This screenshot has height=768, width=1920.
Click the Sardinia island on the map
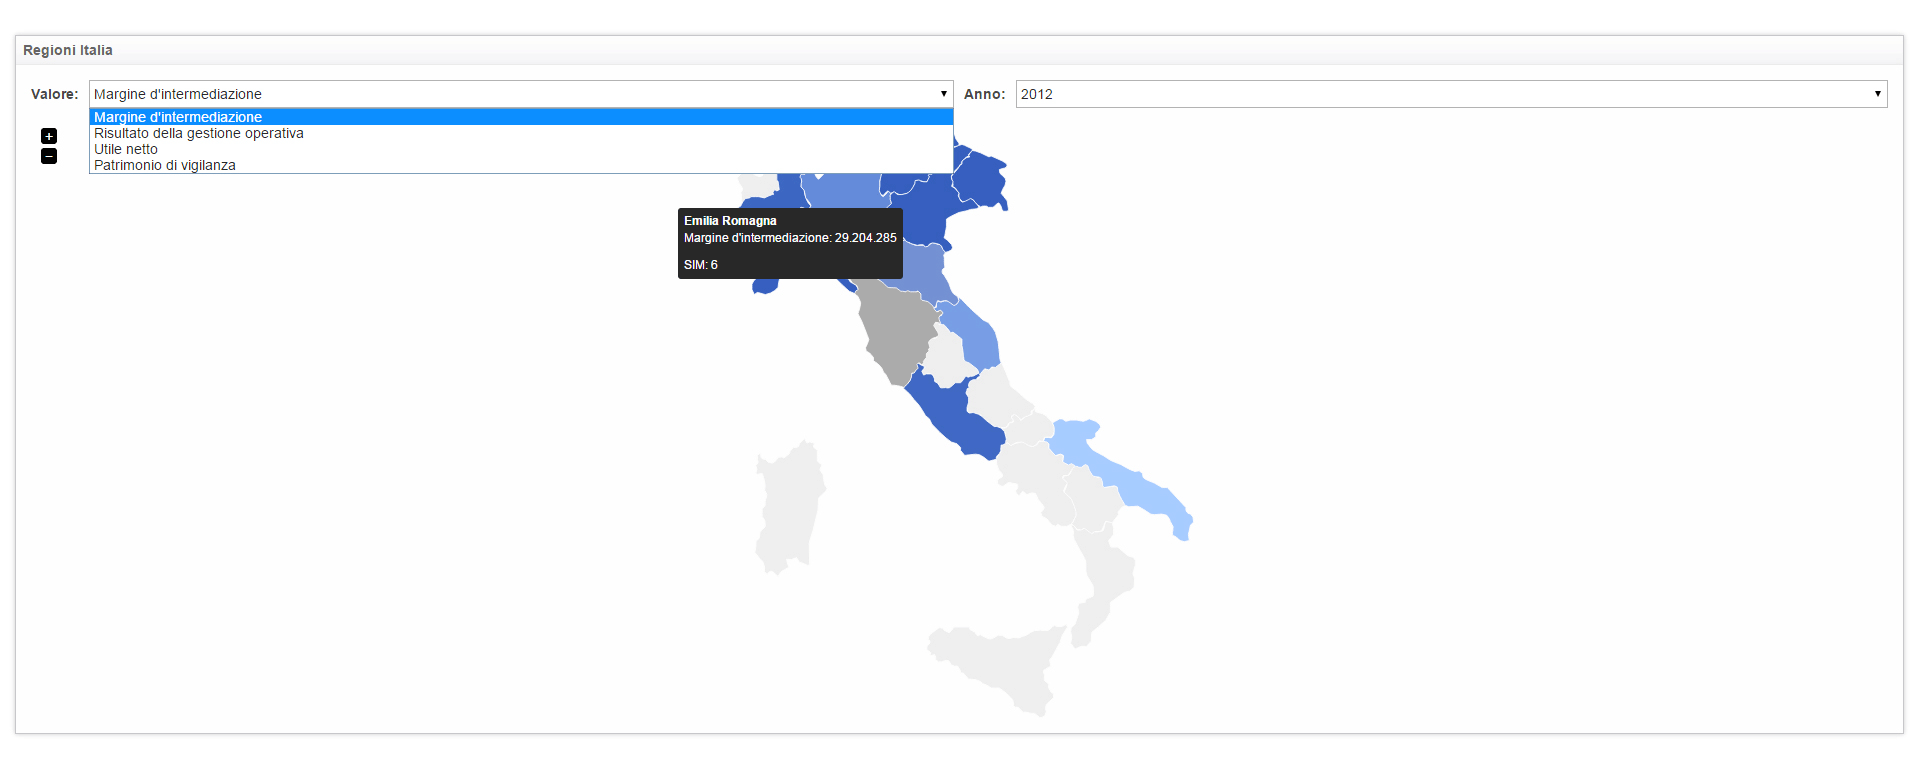(789, 507)
